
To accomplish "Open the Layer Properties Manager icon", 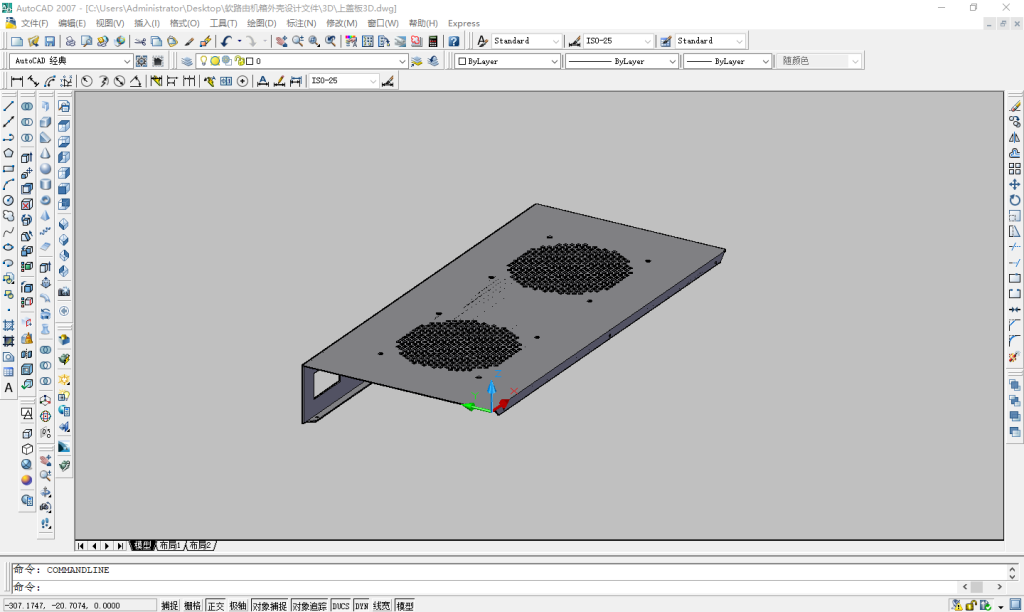I will click(187, 61).
